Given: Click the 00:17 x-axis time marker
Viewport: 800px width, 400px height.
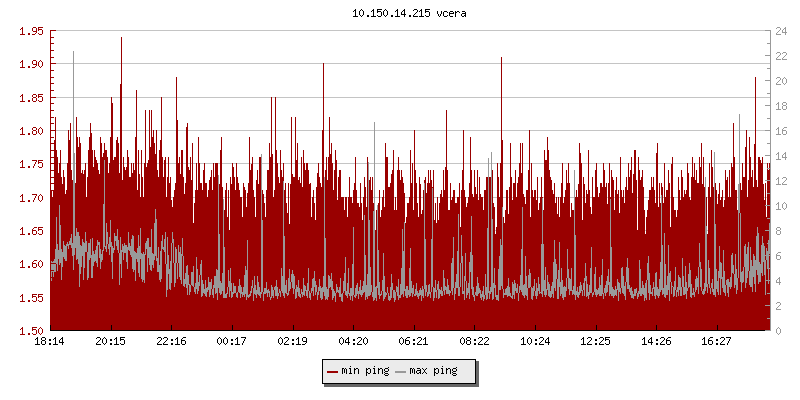Looking at the screenshot, I should click(x=231, y=341).
